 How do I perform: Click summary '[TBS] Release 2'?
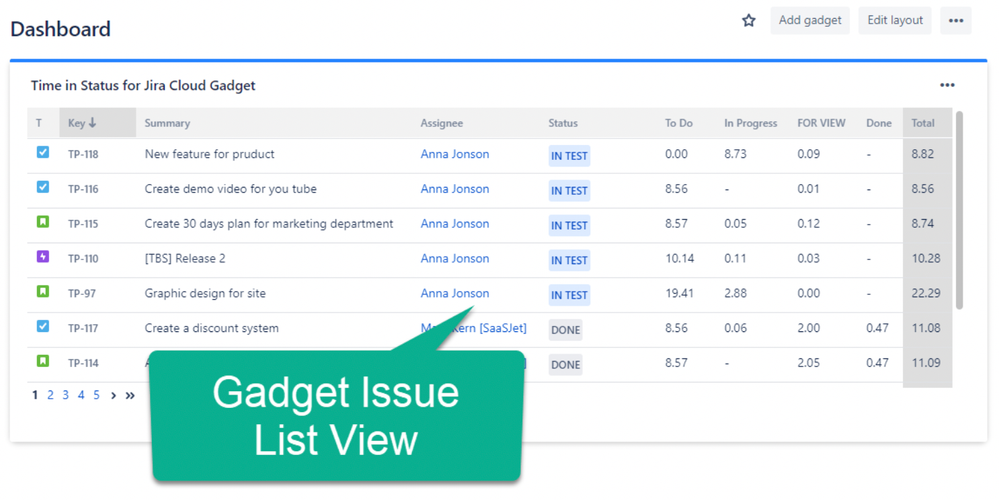tap(185, 259)
